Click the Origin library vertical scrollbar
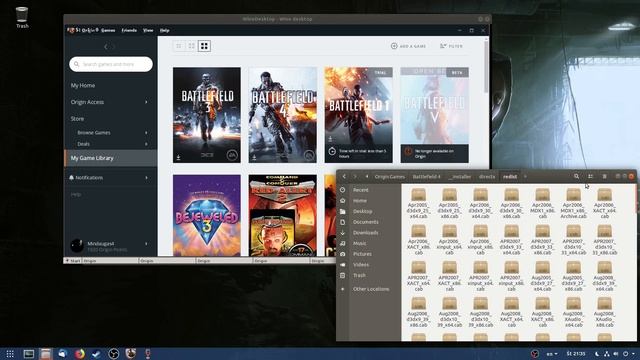The height and width of the screenshot is (360, 640). click(x=486, y=67)
